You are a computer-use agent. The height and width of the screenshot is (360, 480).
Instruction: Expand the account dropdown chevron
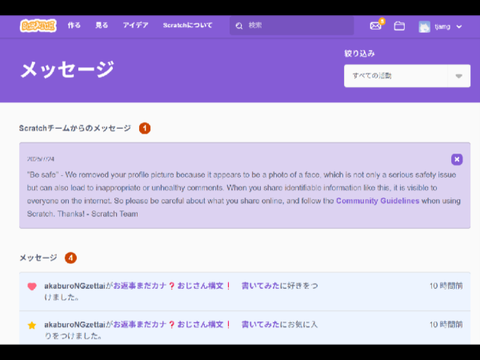coord(459,27)
